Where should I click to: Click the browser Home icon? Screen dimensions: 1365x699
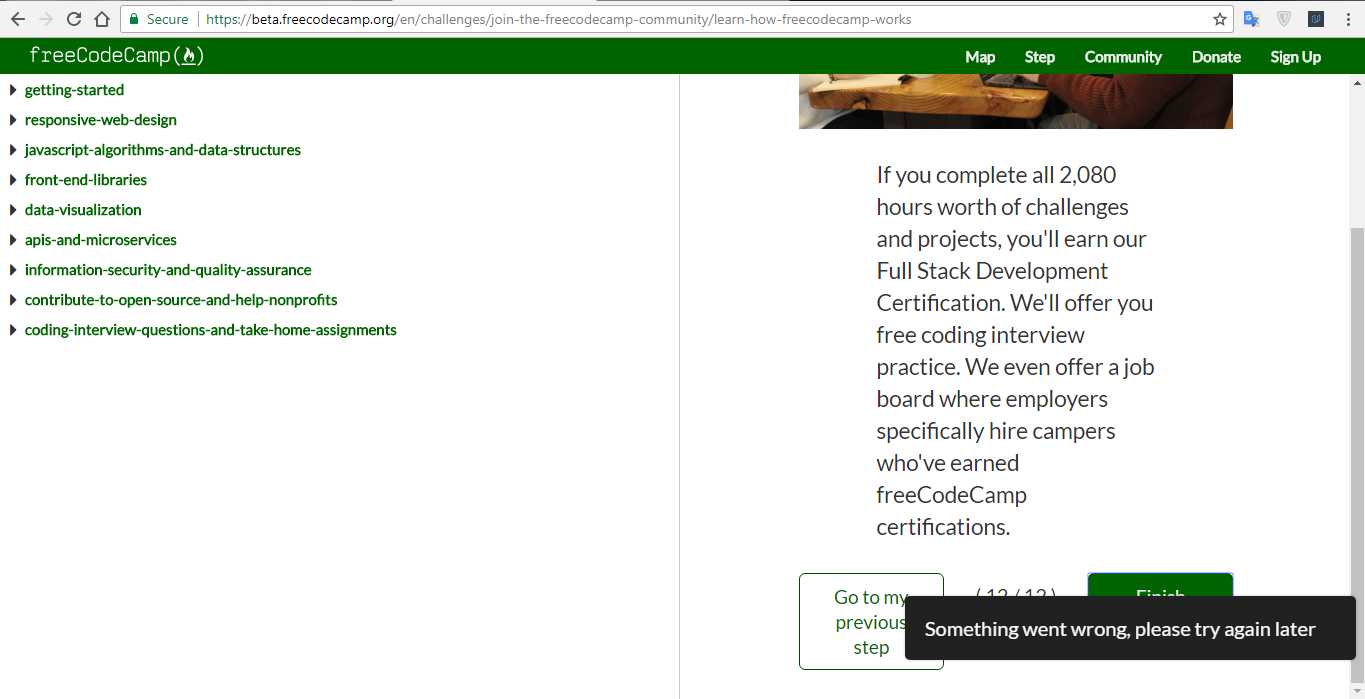(x=101, y=18)
